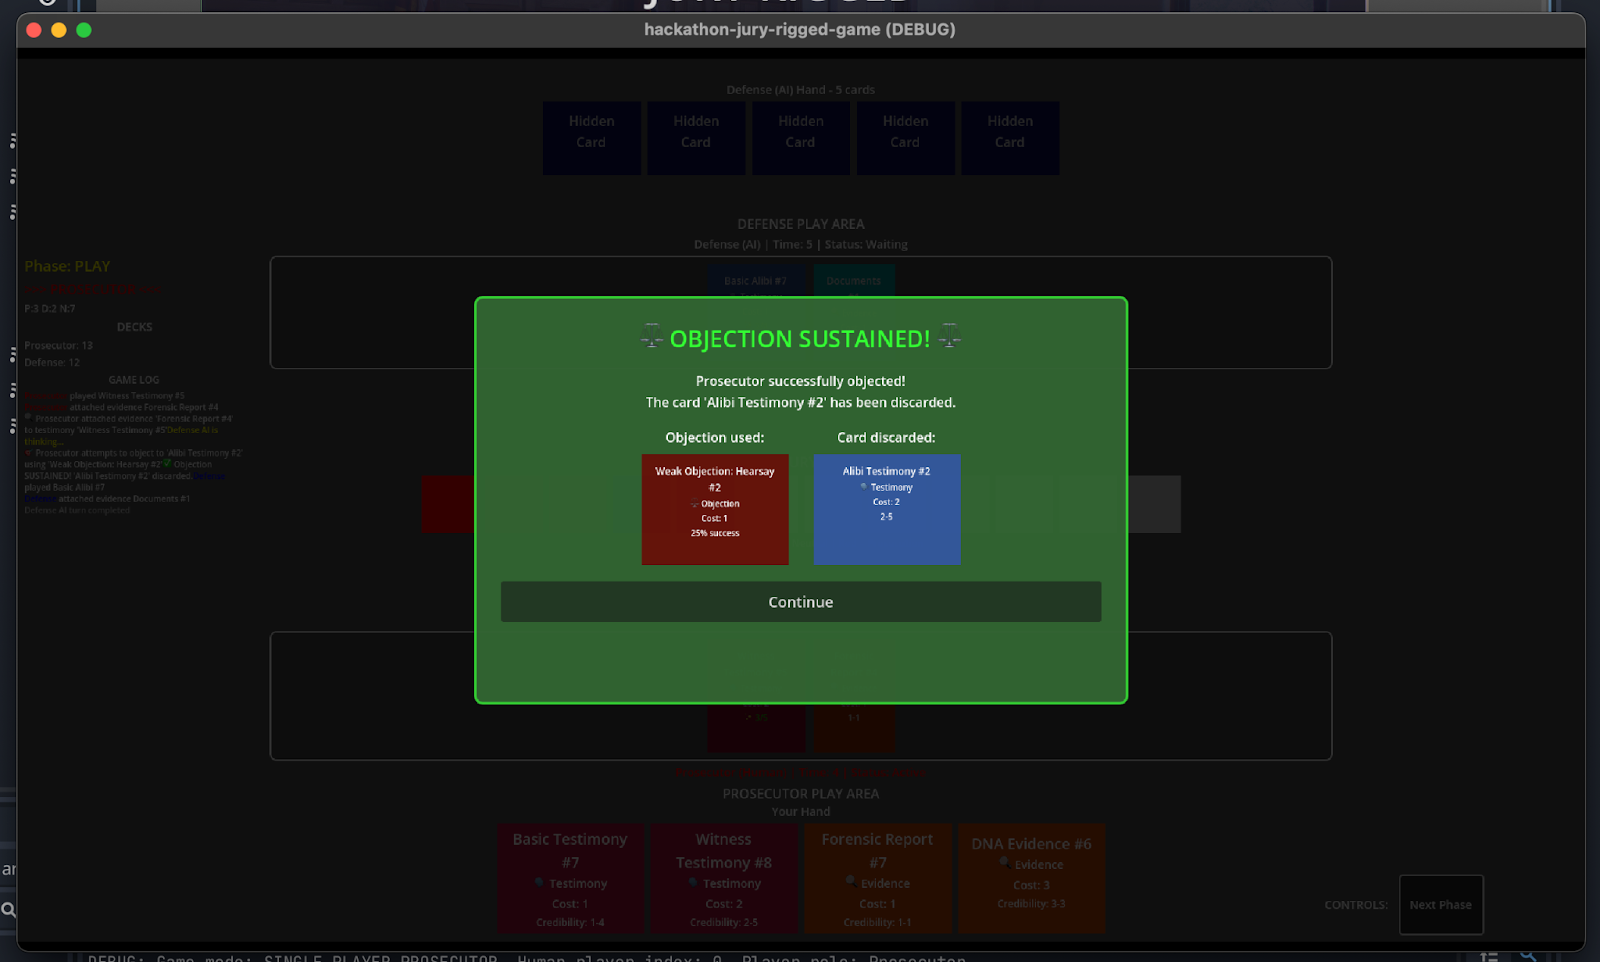Click the Testimony eye icon on Basic Testimony #7
Image resolution: width=1600 pixels, height=962 pixels.
[x=540, y=883]
